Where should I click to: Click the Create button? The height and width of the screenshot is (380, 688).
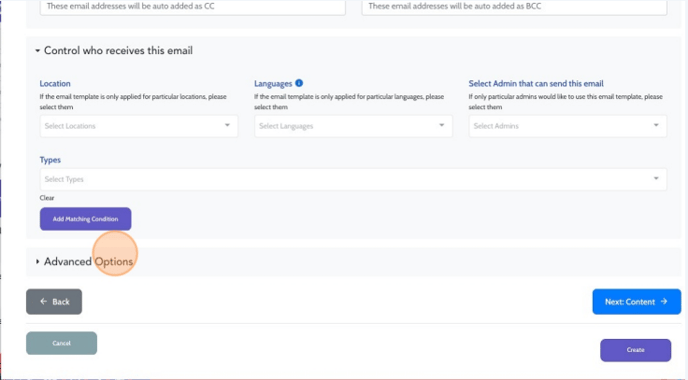click(x=635, y=350)
